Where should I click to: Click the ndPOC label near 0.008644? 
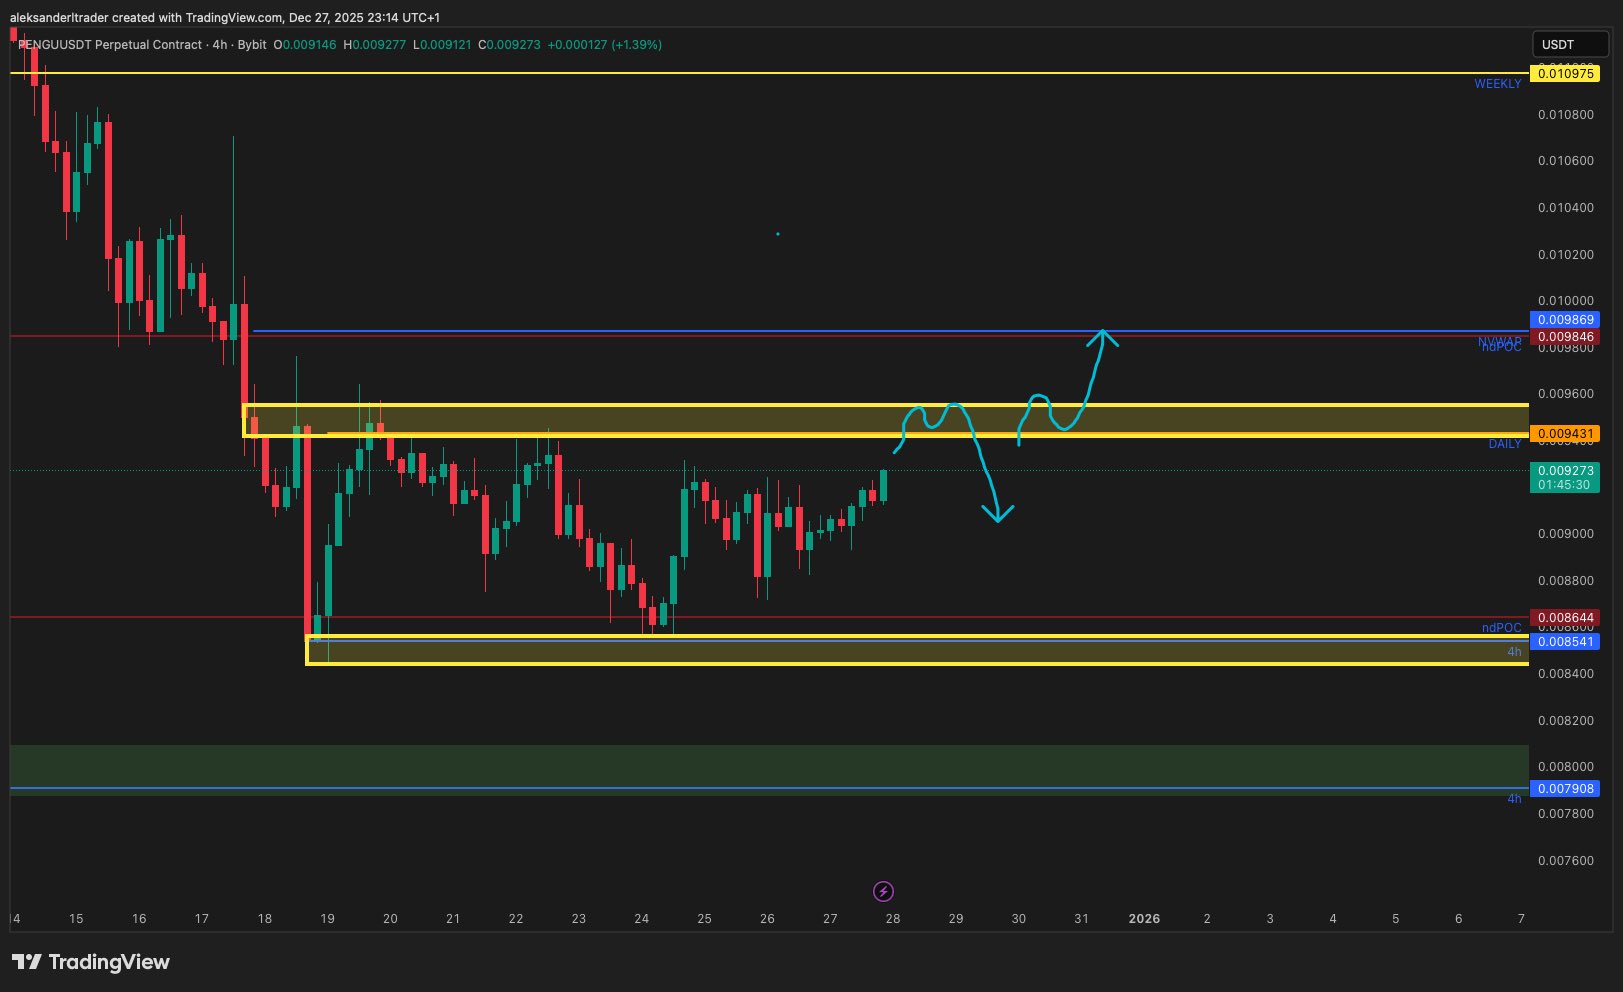[x=1502, y=628]
